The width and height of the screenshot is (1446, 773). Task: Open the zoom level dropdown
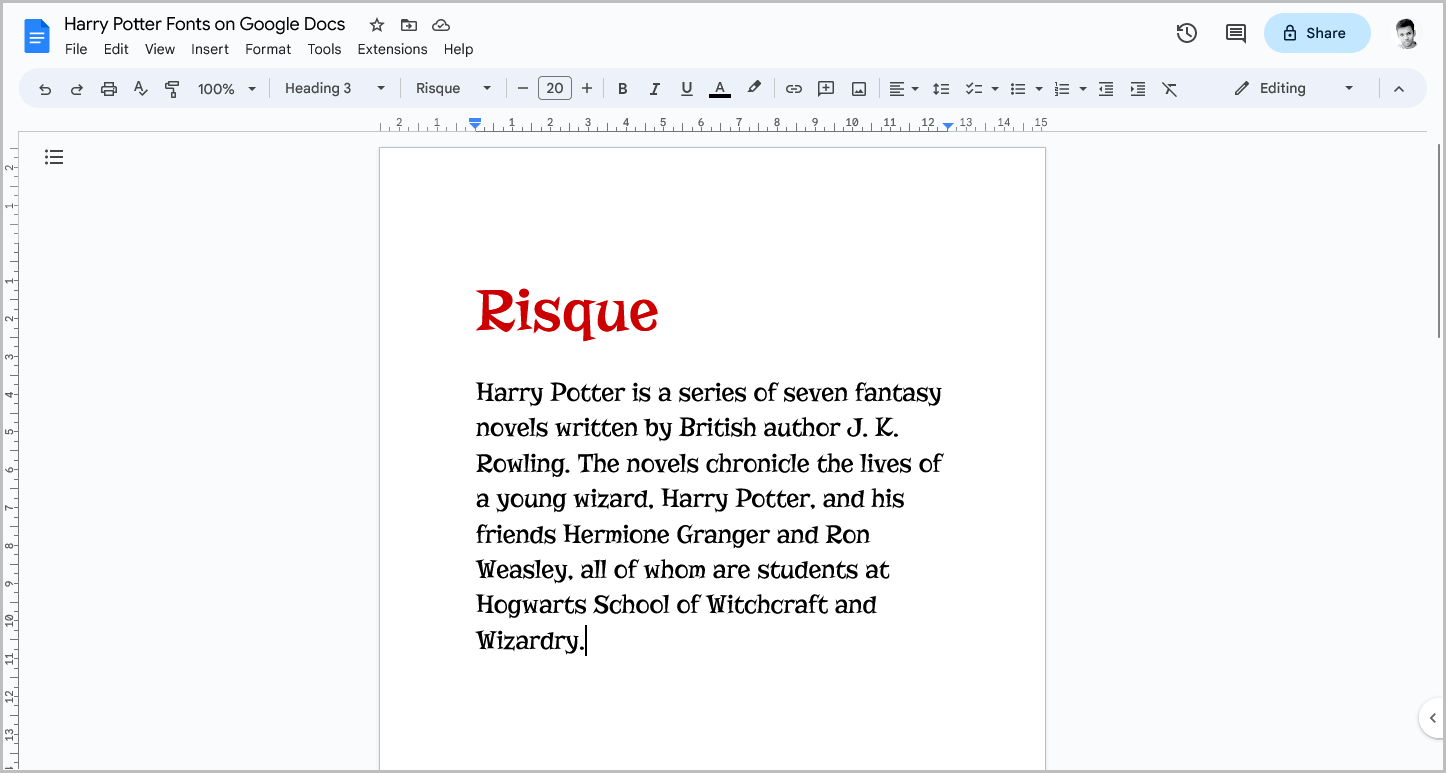point(225,88)
